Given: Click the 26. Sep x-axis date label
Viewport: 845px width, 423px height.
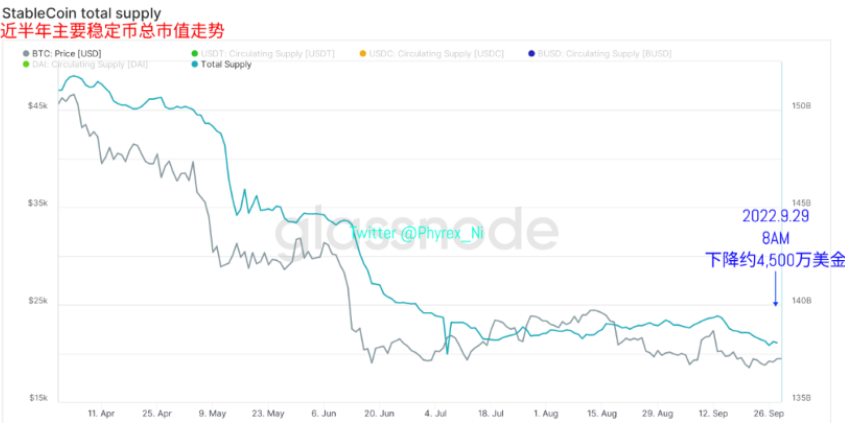Looking at the screenshot, I should (x=769, y=413).
